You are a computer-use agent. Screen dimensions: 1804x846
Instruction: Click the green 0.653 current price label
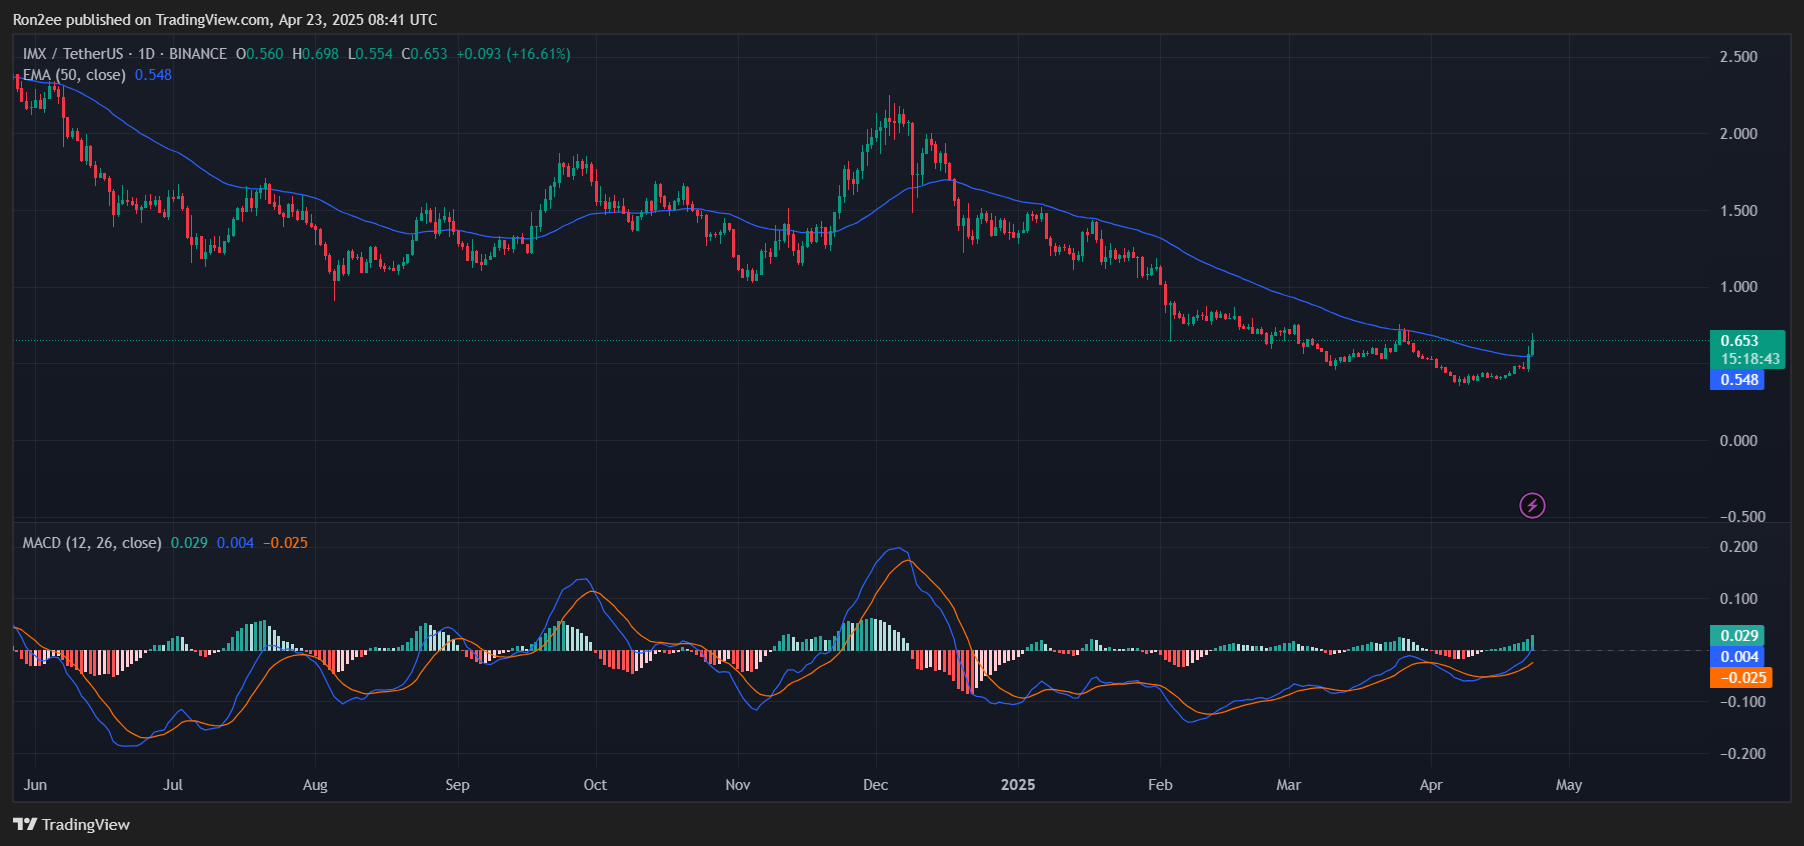coord(1740,341)
